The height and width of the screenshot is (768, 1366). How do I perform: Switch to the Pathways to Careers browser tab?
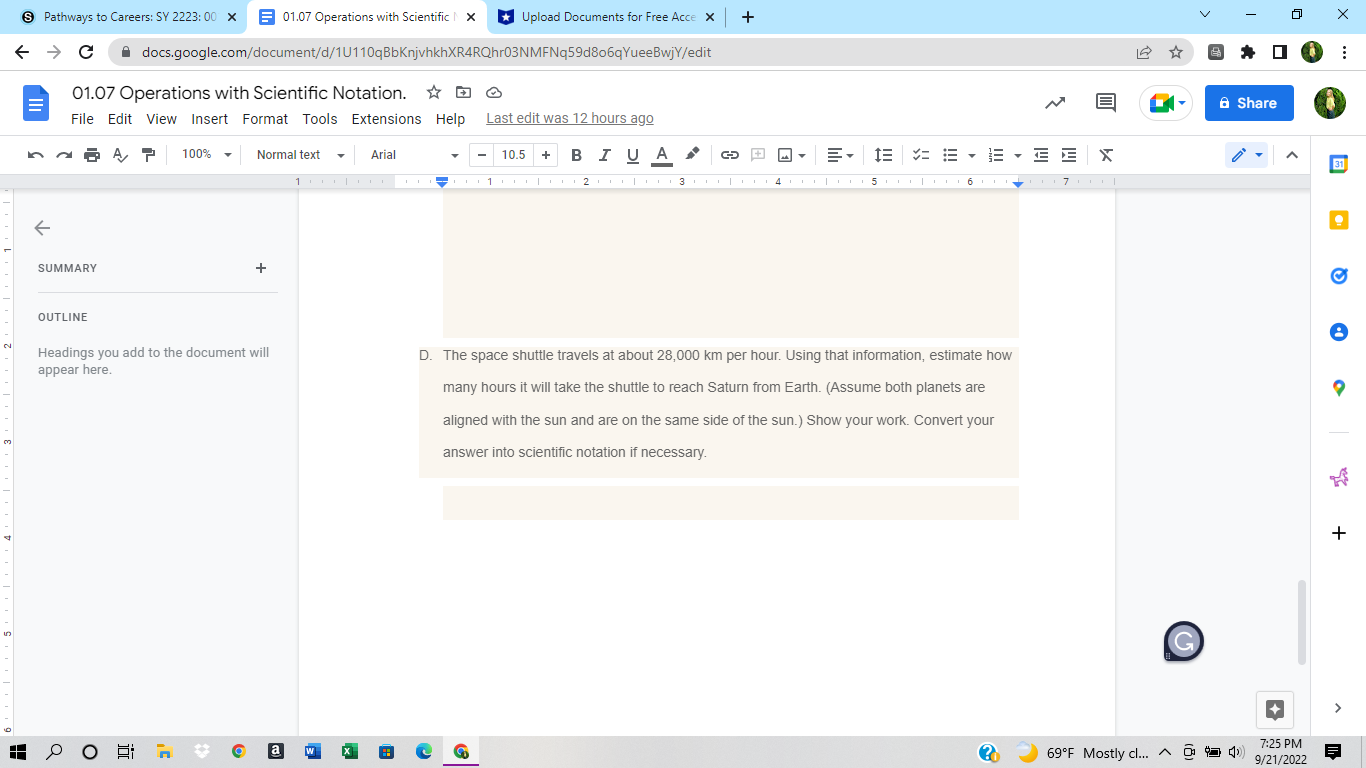(128, 17)
